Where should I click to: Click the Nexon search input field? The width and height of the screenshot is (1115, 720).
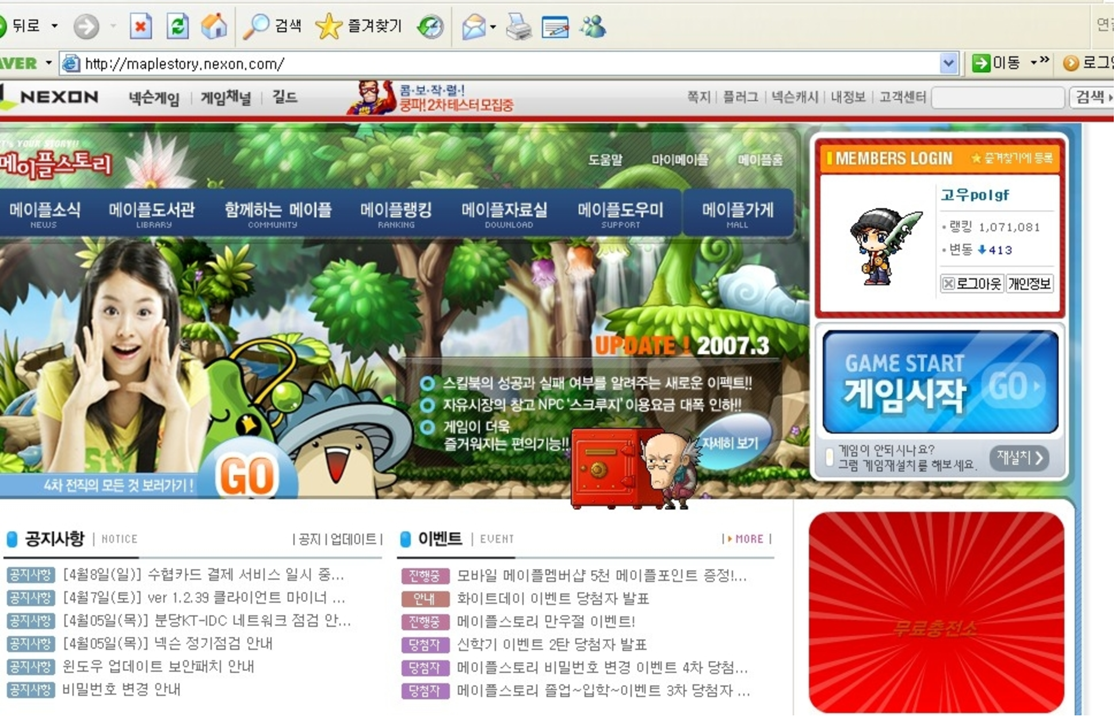point(998,97)
